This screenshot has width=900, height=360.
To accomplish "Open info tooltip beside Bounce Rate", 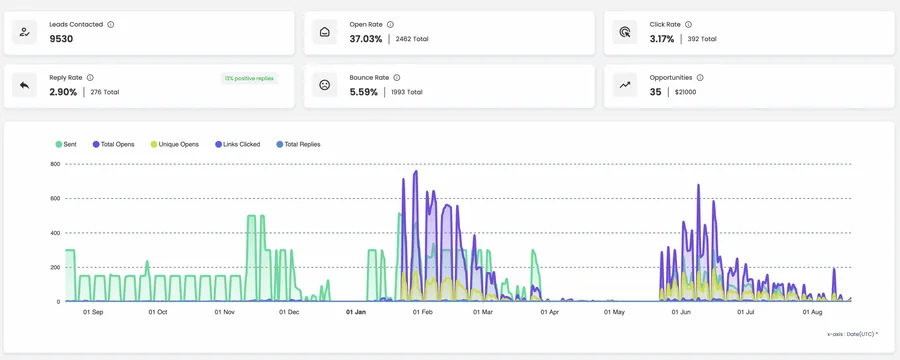I will [397, 78].
